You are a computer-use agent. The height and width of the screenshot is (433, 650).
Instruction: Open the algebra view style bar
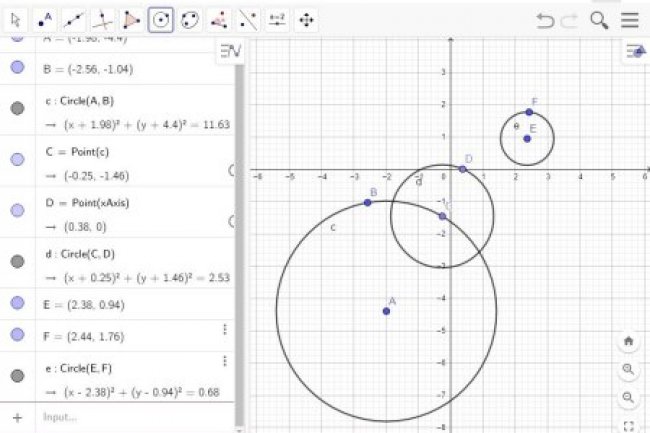pyautogui.click(x=230, y=51)
